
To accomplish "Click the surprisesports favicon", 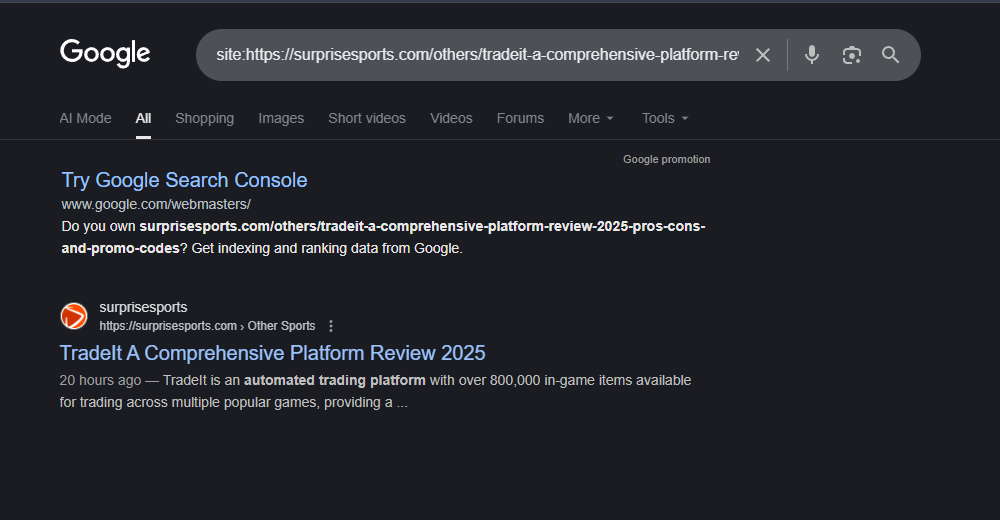I will [74, 316].
